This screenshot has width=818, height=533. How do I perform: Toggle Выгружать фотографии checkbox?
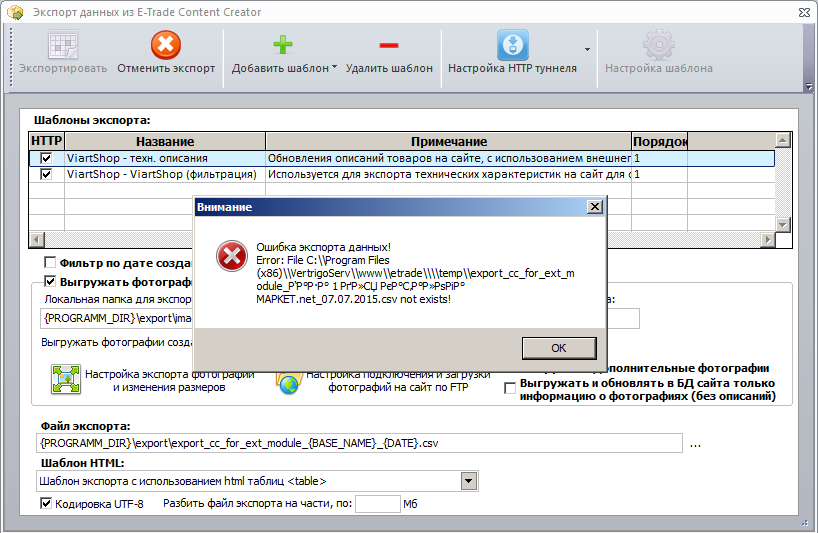(50, 282)
